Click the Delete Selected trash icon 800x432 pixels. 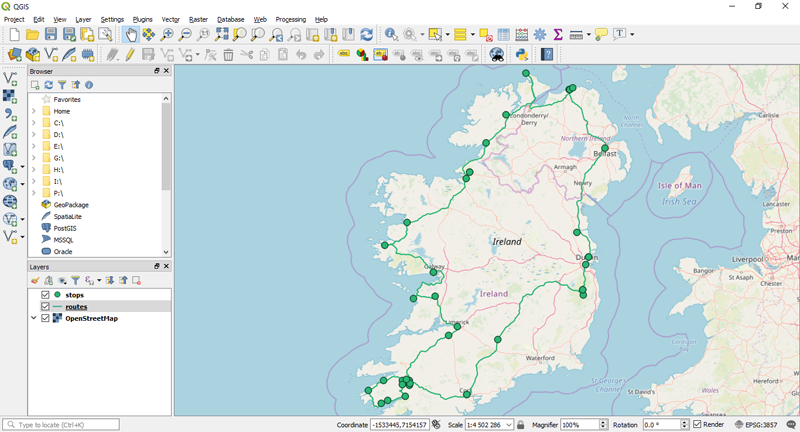coord(229,54)
